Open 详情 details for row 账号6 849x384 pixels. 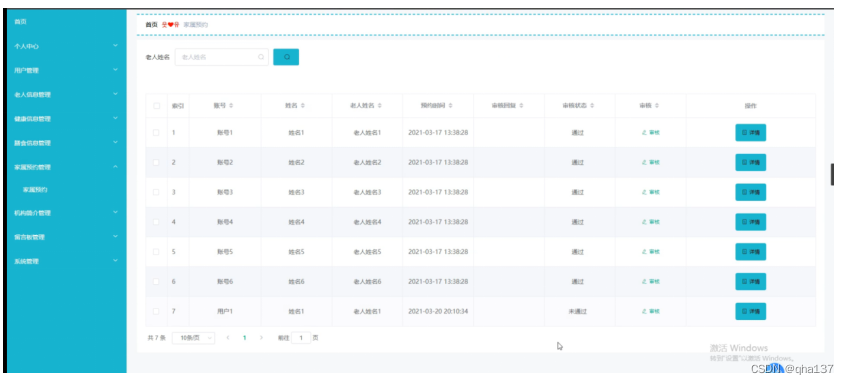(x=750, y=282)
